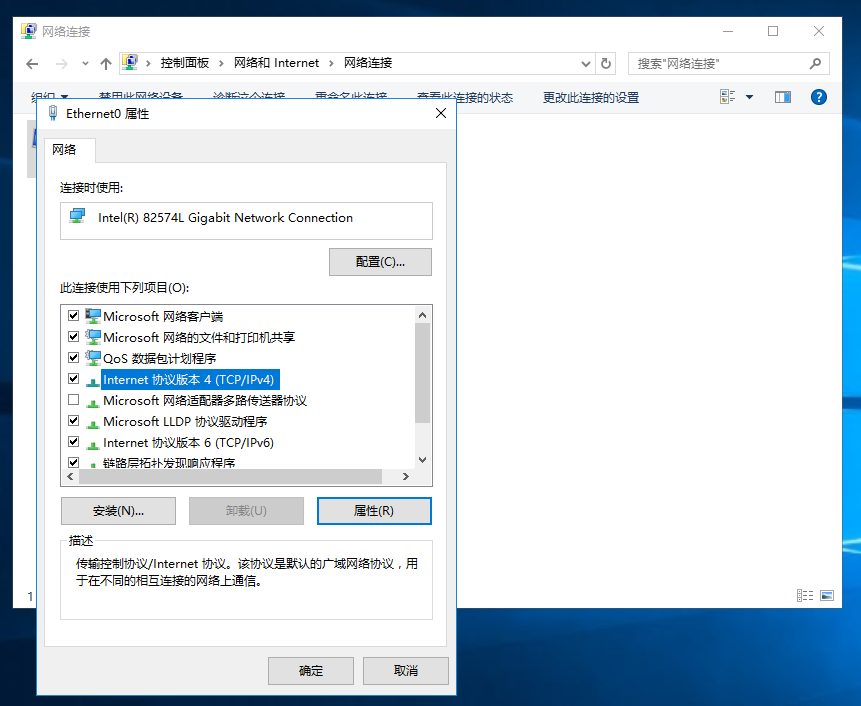Expand the chevron after 控制面板 breadcrumb
861x706 pixels.
click(221, 64)
